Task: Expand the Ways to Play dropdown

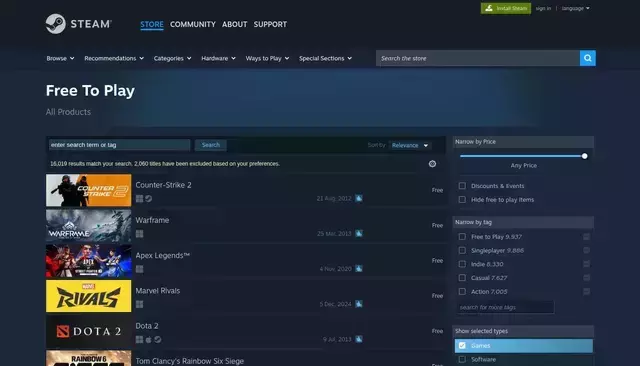Action: click(x=267, y=58)
